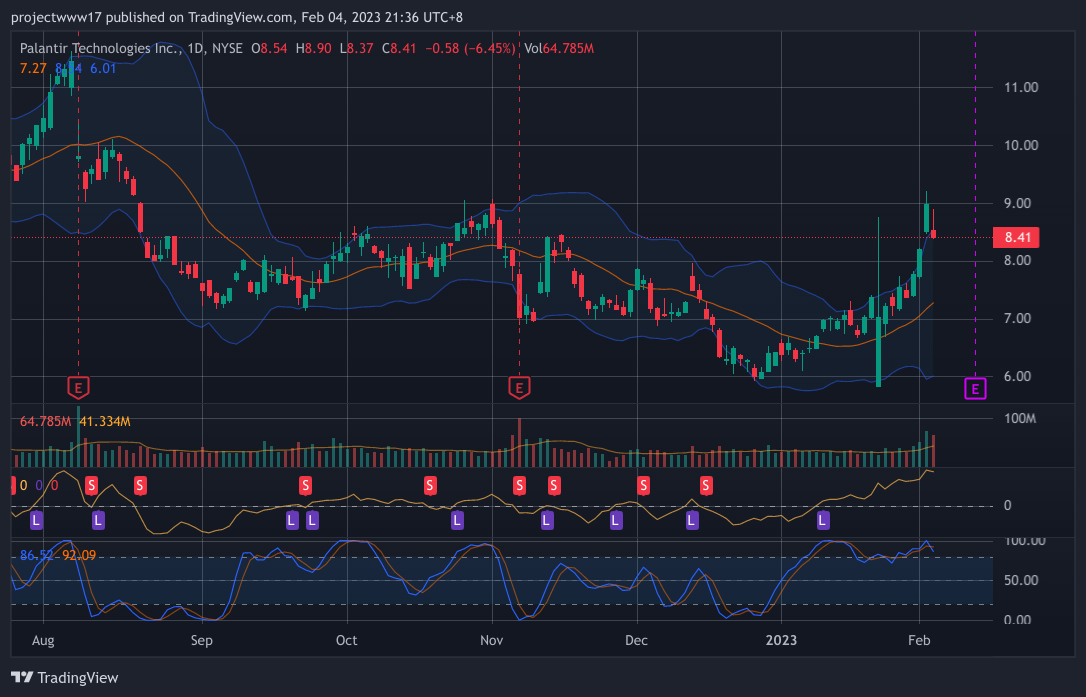Click the −0.58 (−6.45%) change value
Screen dimensions: 1086x697
(470, 48)
